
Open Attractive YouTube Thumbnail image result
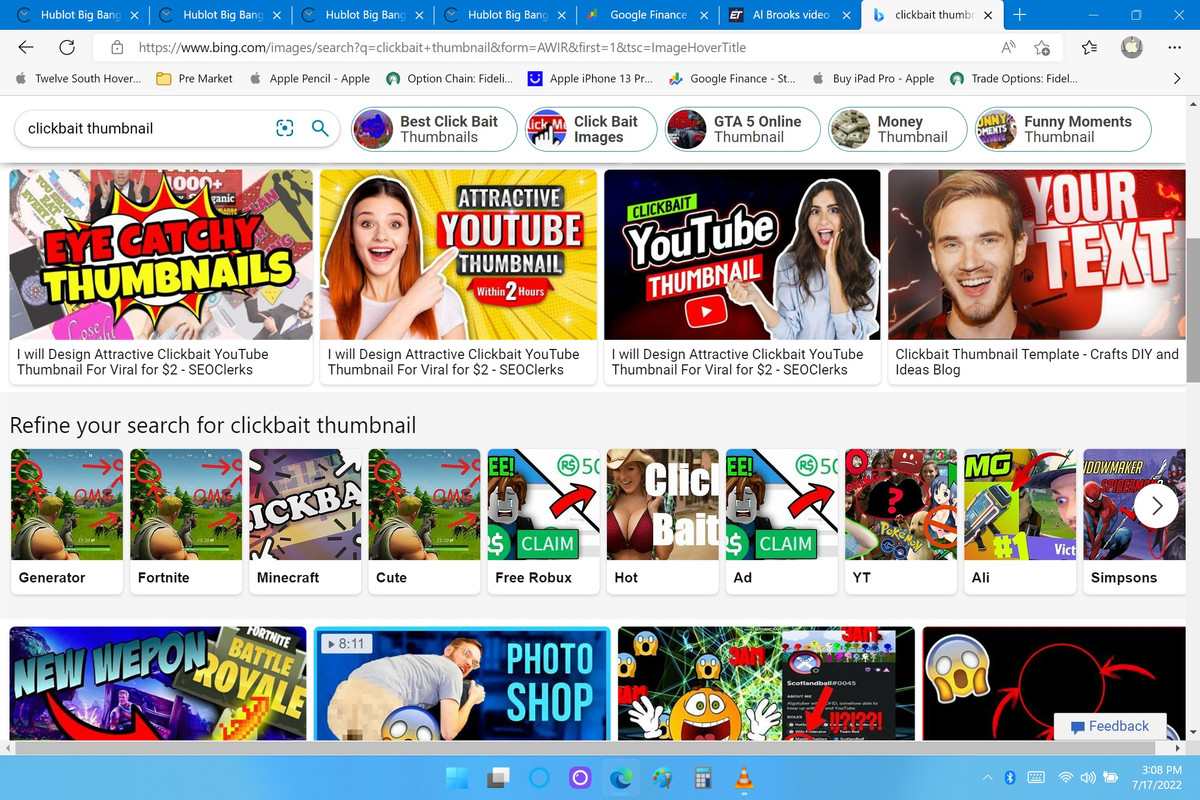click(459, 255)
